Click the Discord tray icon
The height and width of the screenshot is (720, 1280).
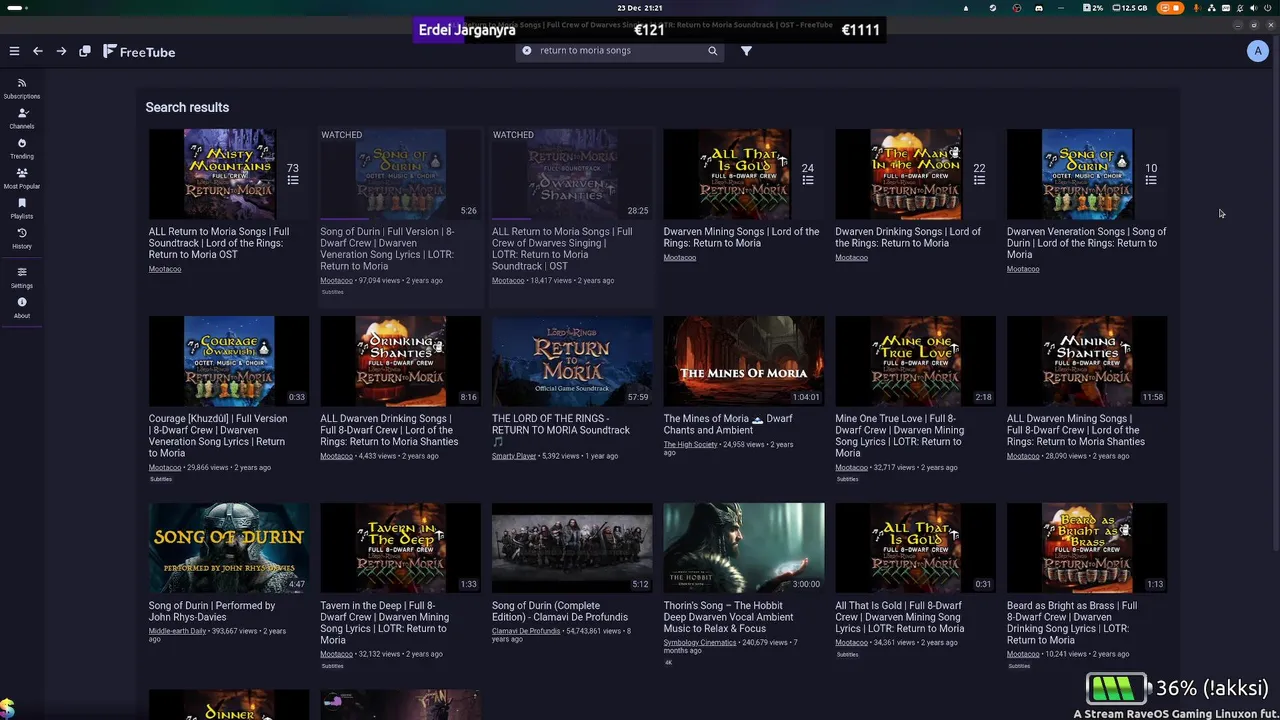click(1039, 7)
